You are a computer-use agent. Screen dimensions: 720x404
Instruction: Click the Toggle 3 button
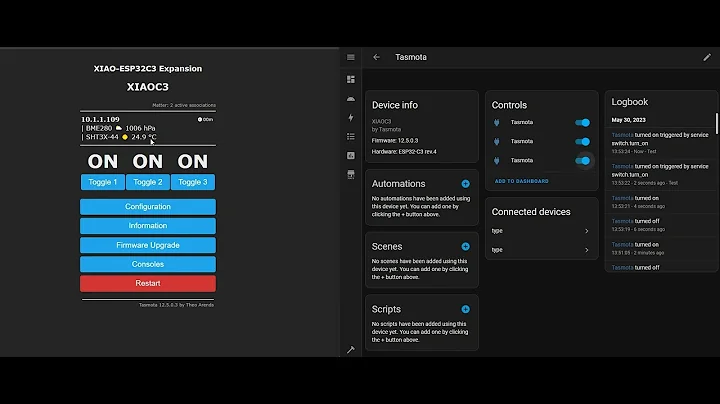[192, 182]
